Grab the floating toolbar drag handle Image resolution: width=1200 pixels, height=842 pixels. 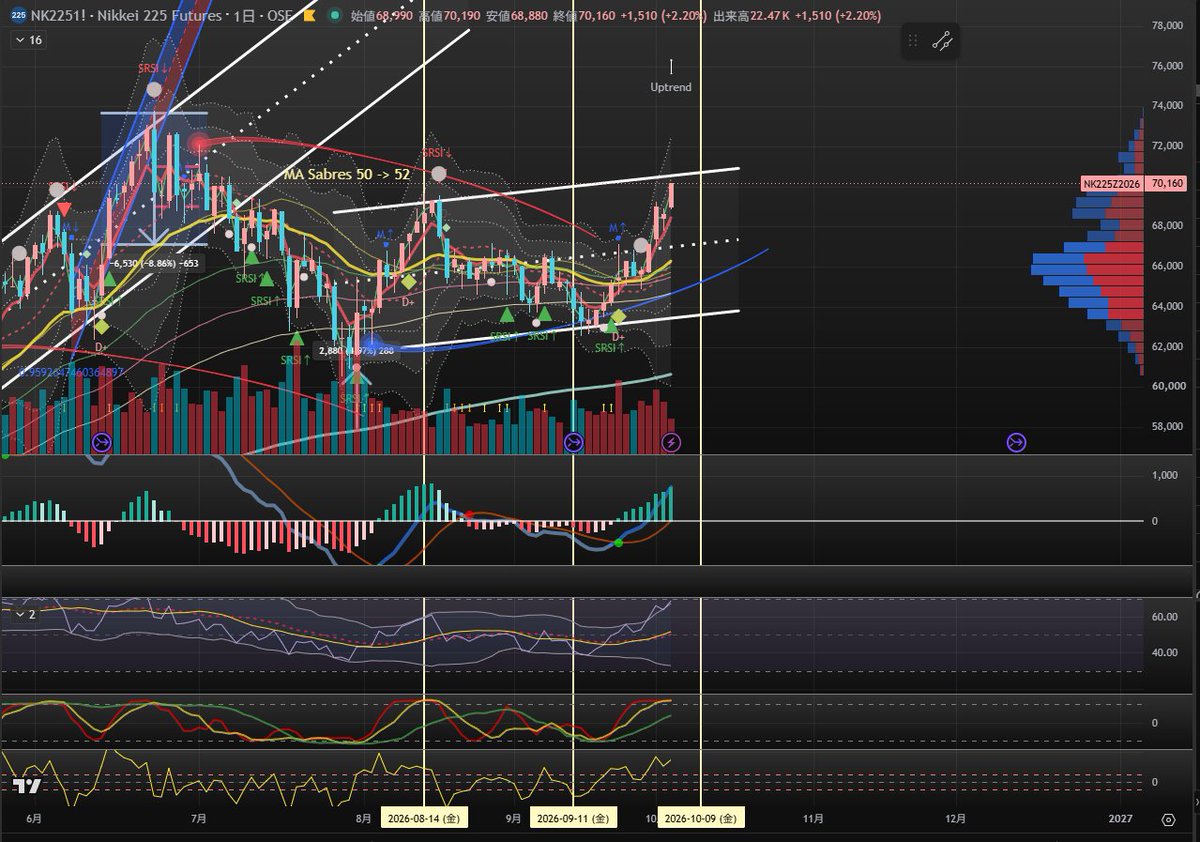(x=913, y=41)
